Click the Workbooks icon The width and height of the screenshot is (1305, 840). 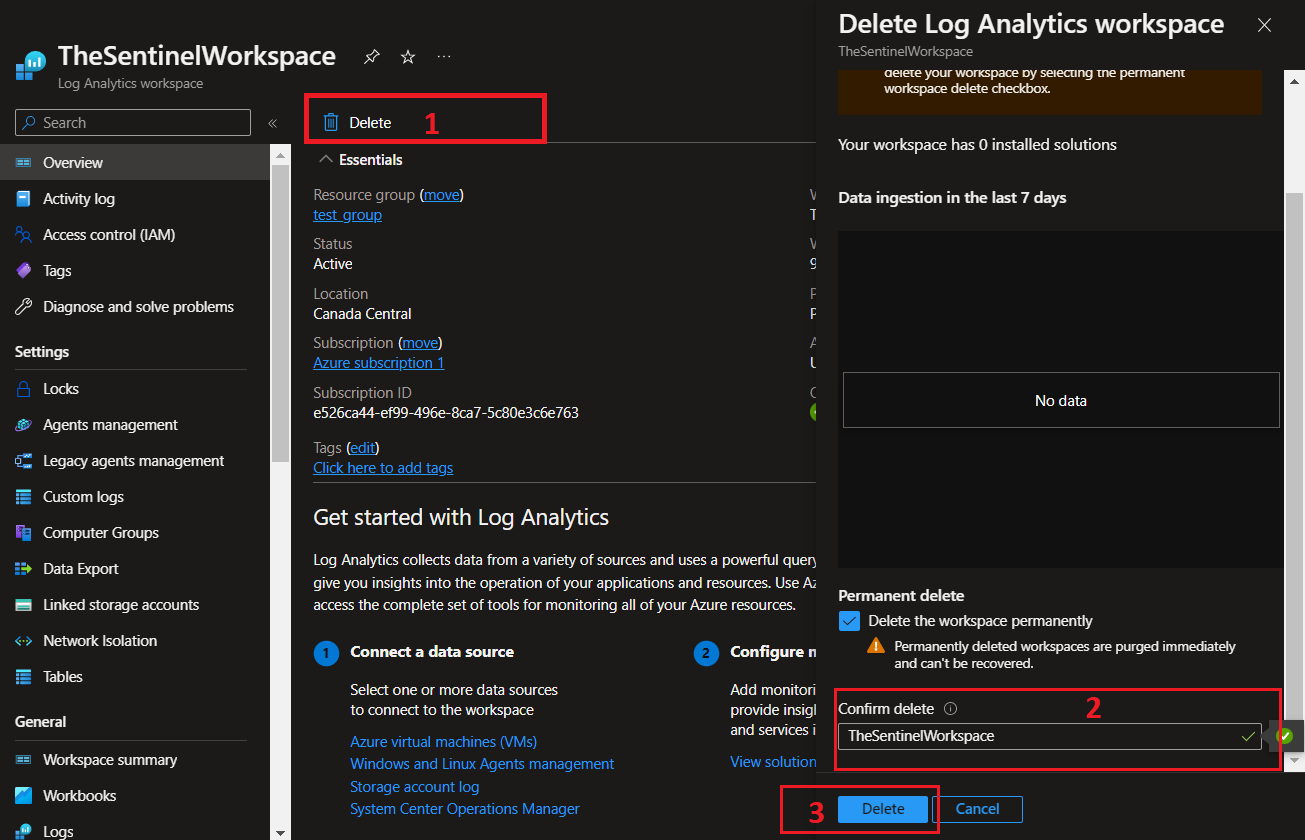click(x=23, y=795)
